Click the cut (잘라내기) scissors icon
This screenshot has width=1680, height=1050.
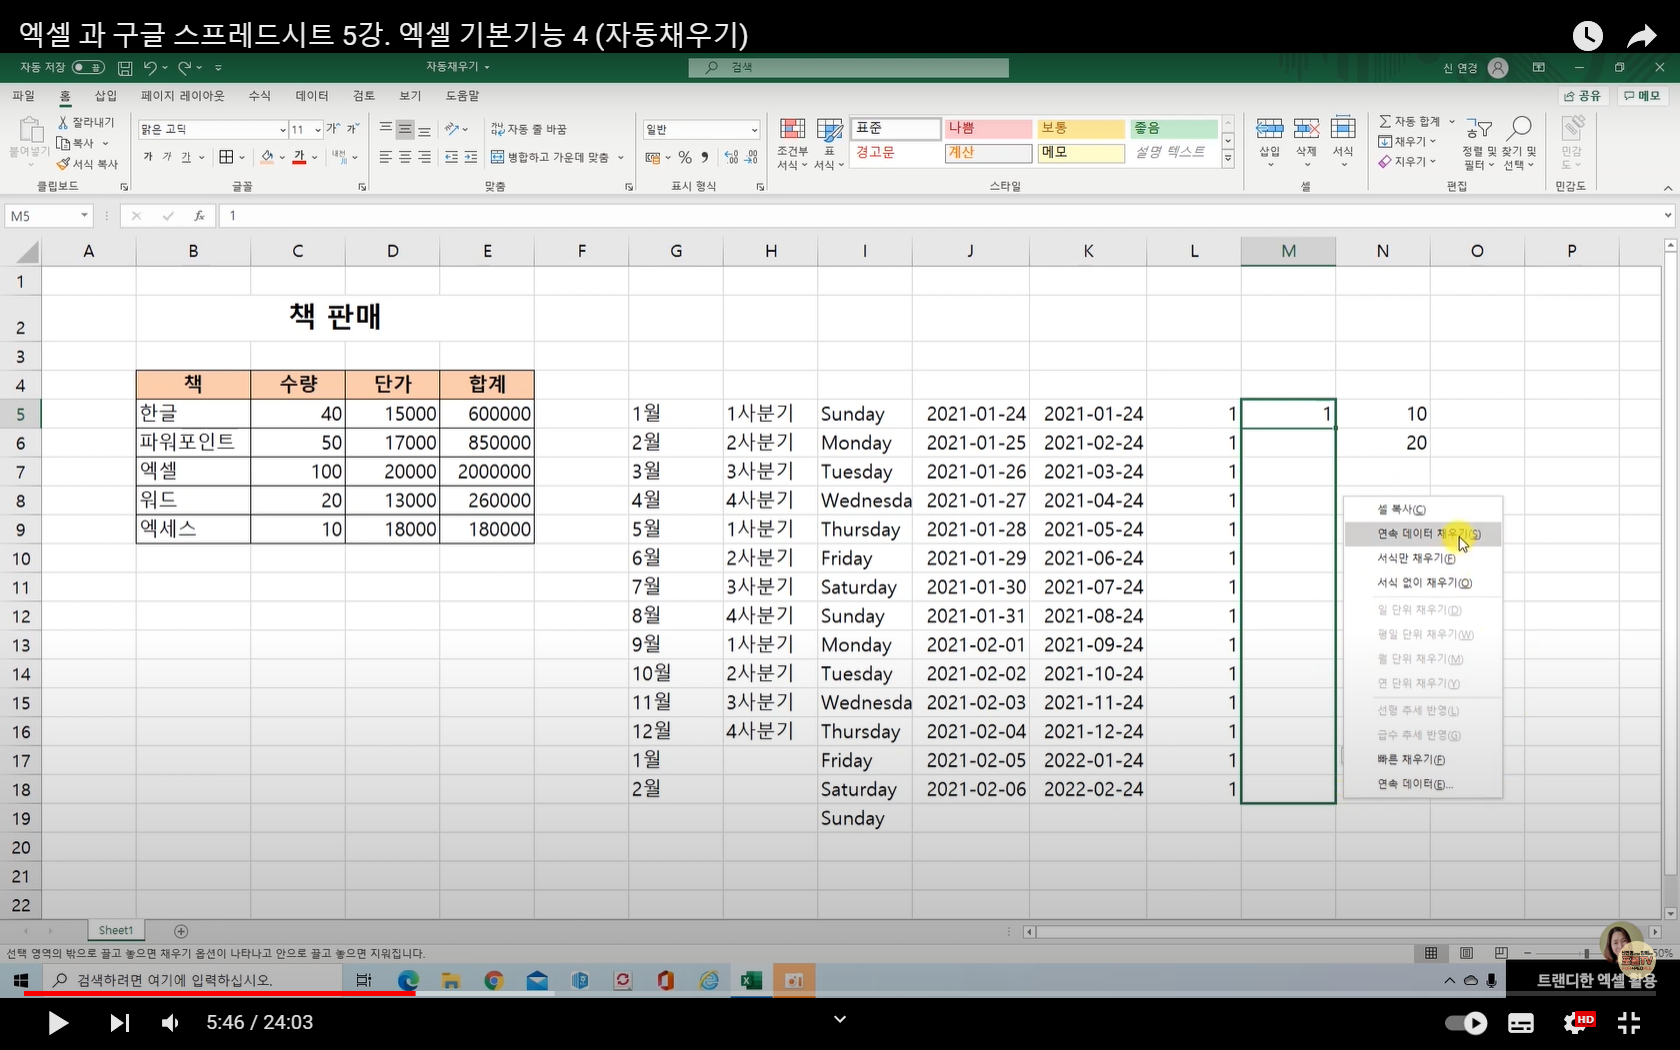63,122
